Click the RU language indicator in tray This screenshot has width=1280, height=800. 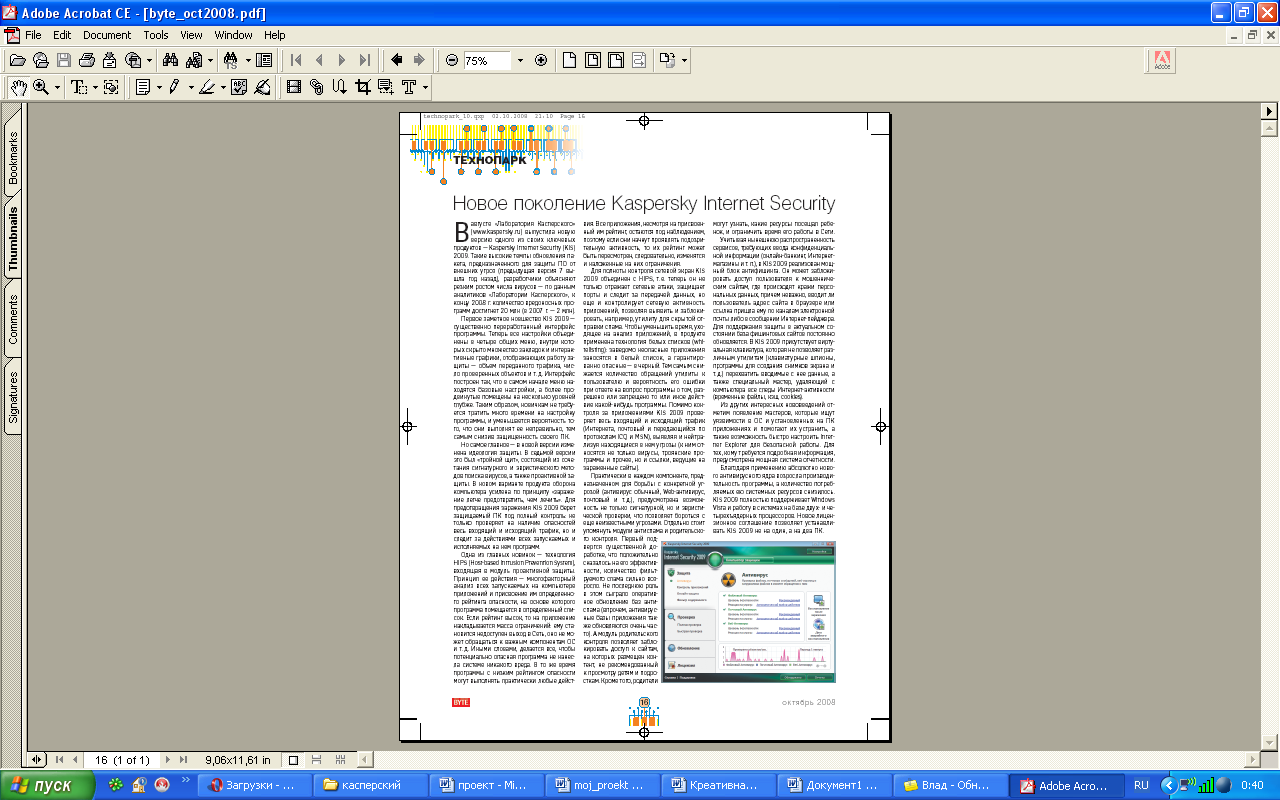pyautogui.click(x=1141, y=785)
